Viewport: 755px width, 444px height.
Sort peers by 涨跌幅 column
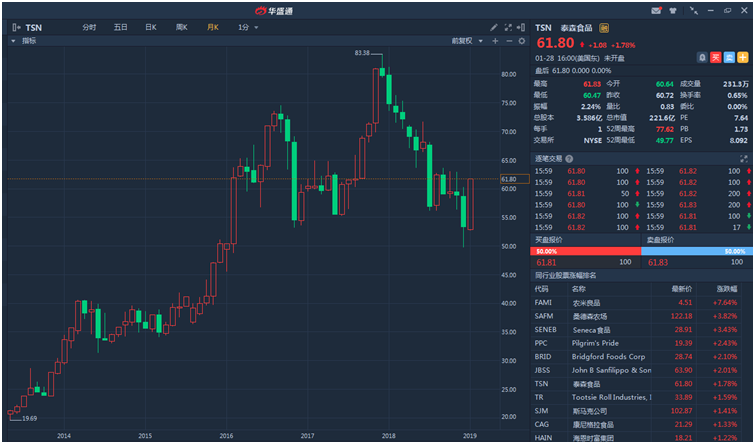coord(727,289)
